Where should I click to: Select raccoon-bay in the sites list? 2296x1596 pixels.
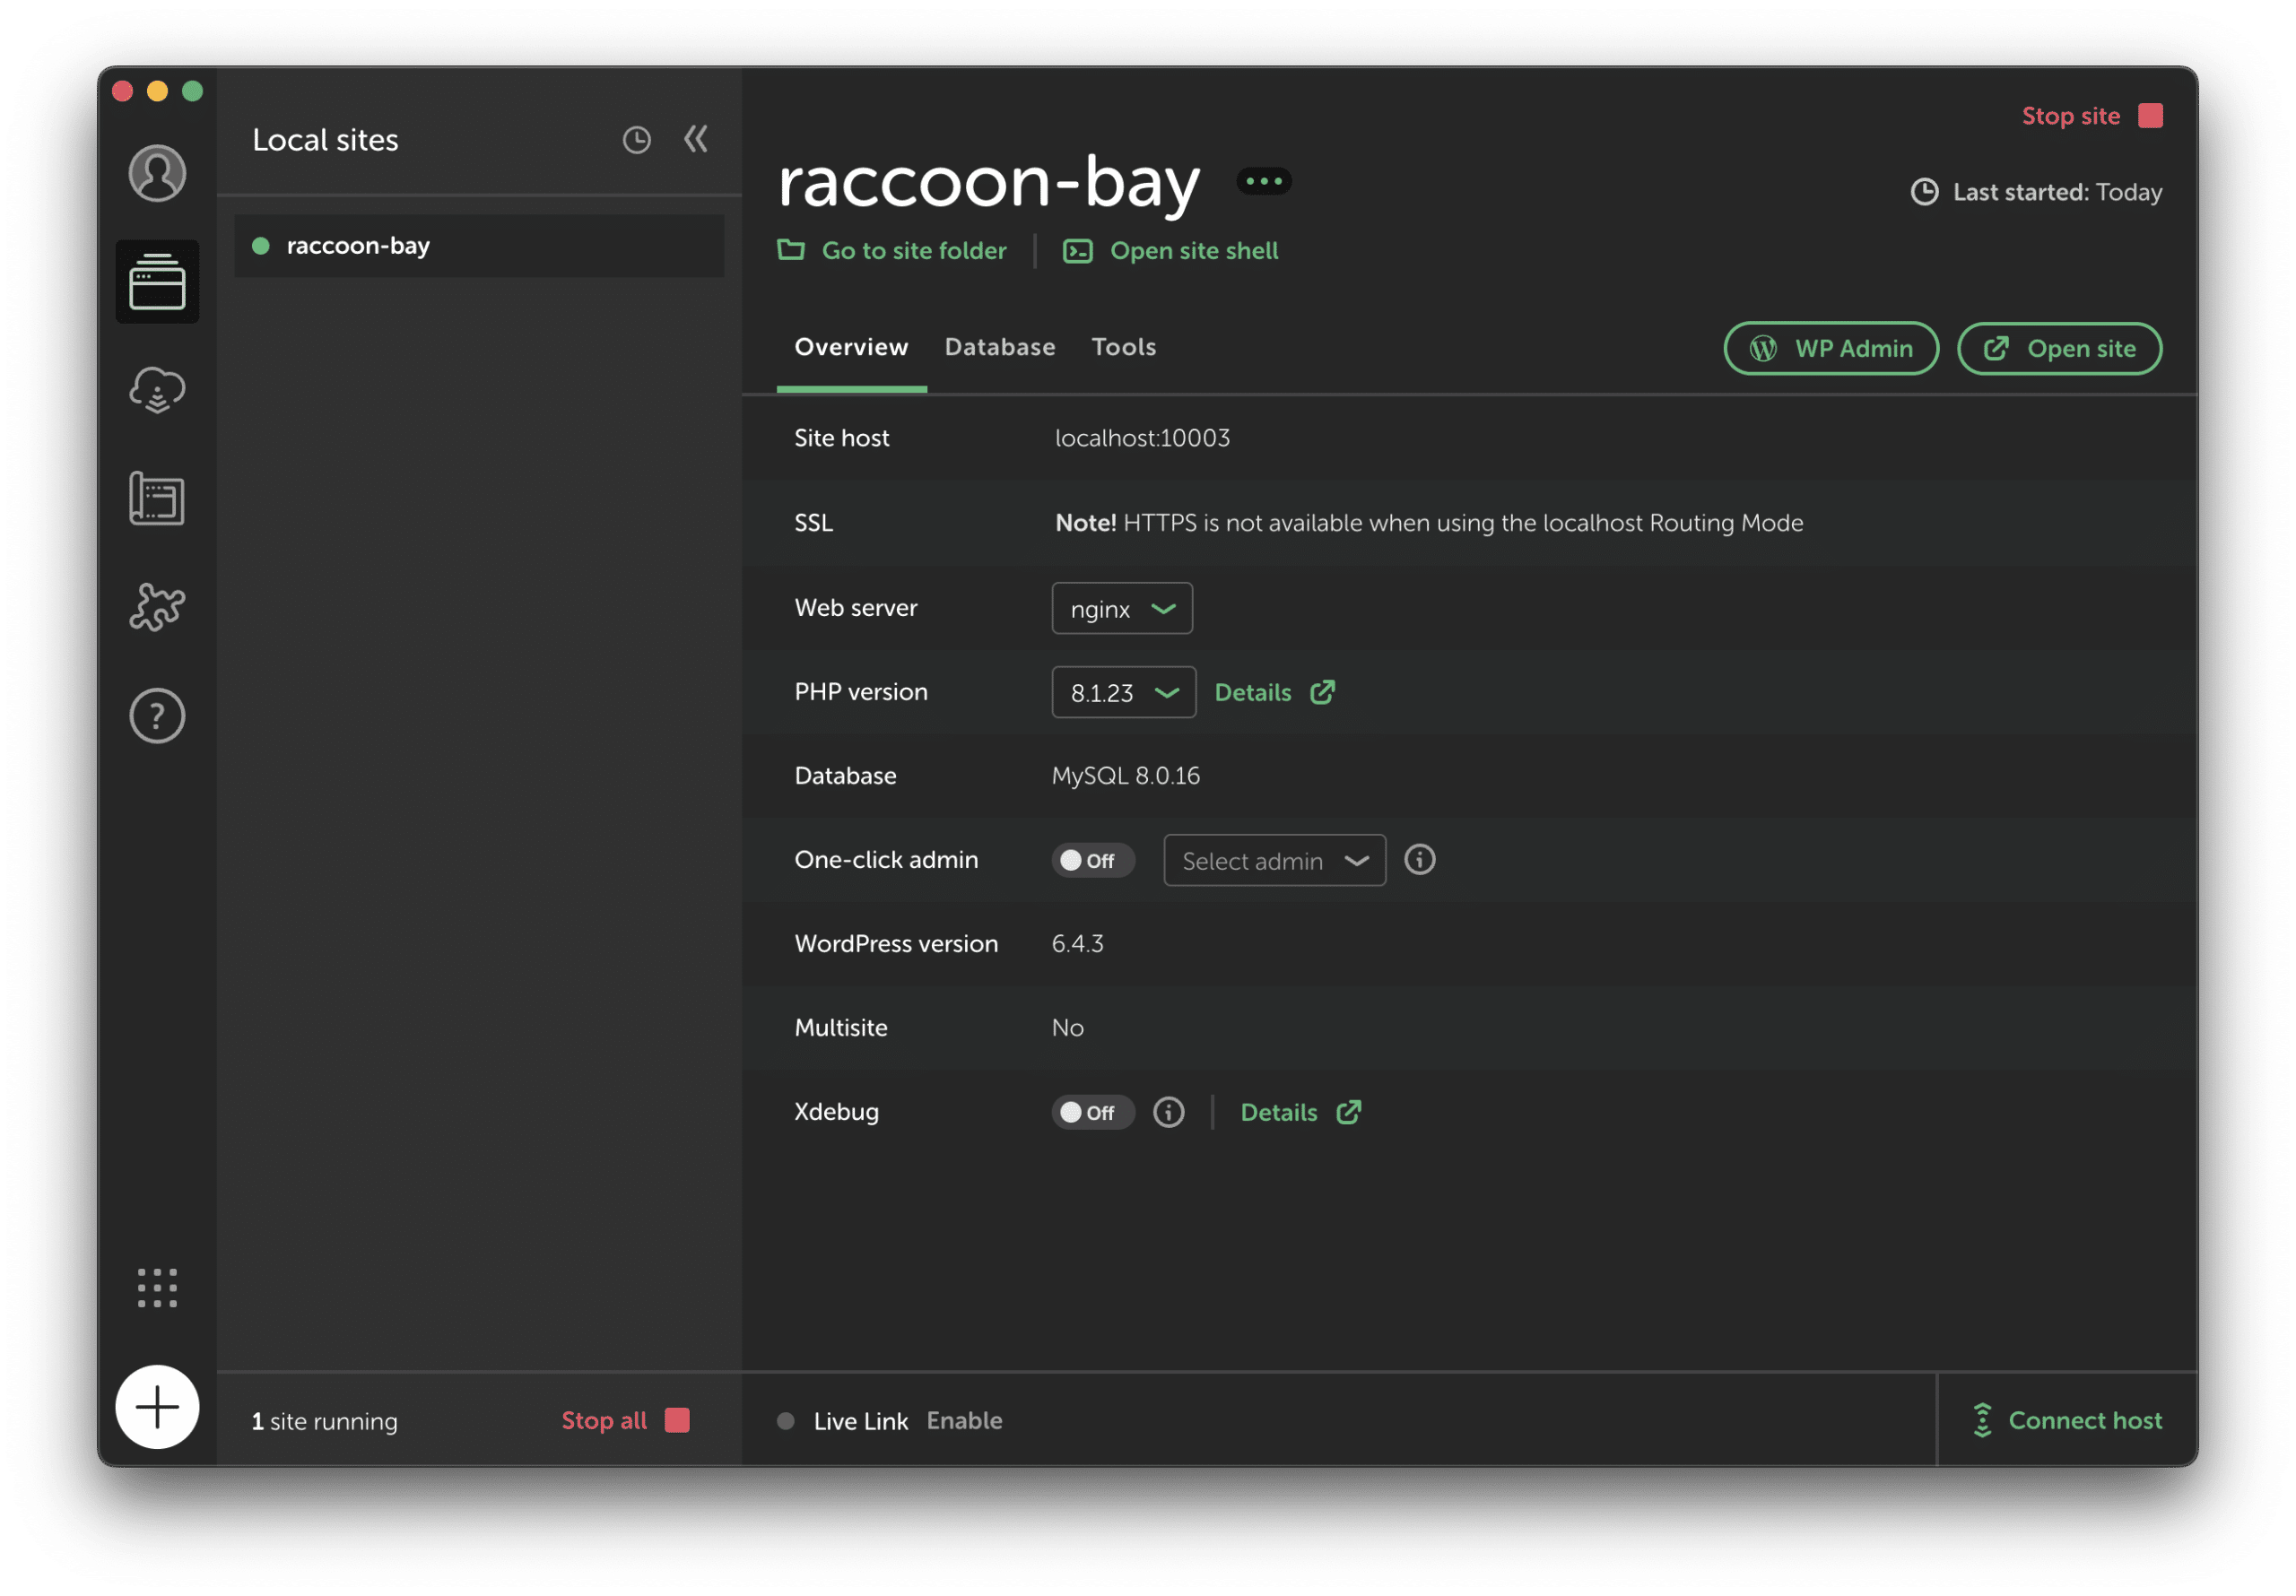(x=479, y=246)
